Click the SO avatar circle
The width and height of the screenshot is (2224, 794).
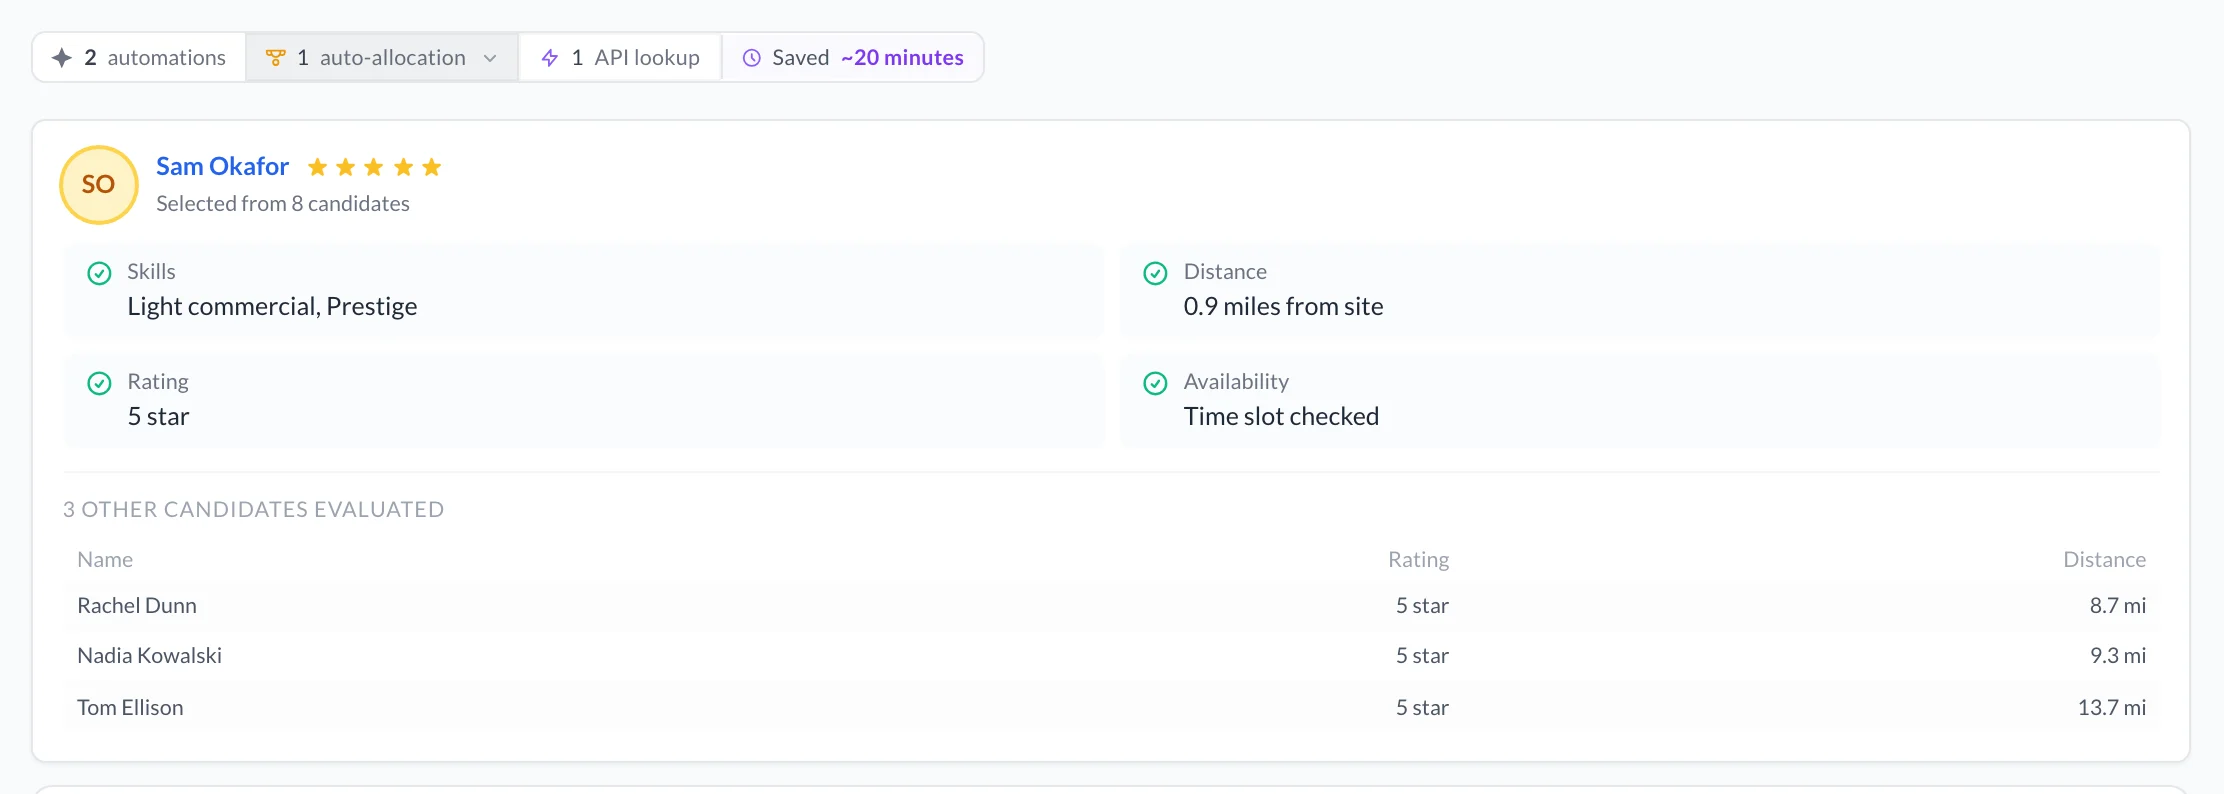pyautogui.click(x=99, y=185)
